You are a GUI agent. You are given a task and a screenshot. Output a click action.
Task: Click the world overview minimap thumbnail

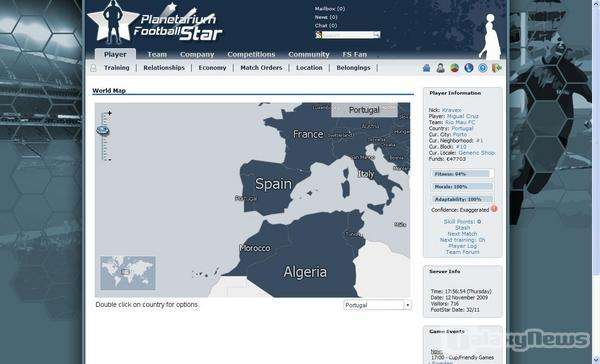(x=128, y=273)
